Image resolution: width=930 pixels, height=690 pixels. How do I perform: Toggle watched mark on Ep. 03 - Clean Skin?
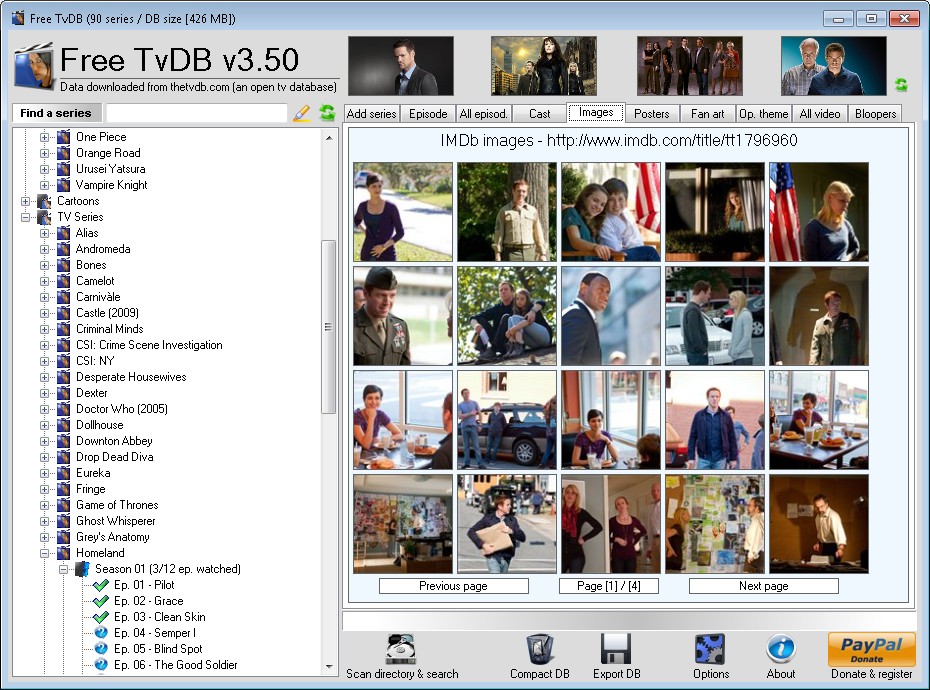pyautogui.click(x=101, y=617)
